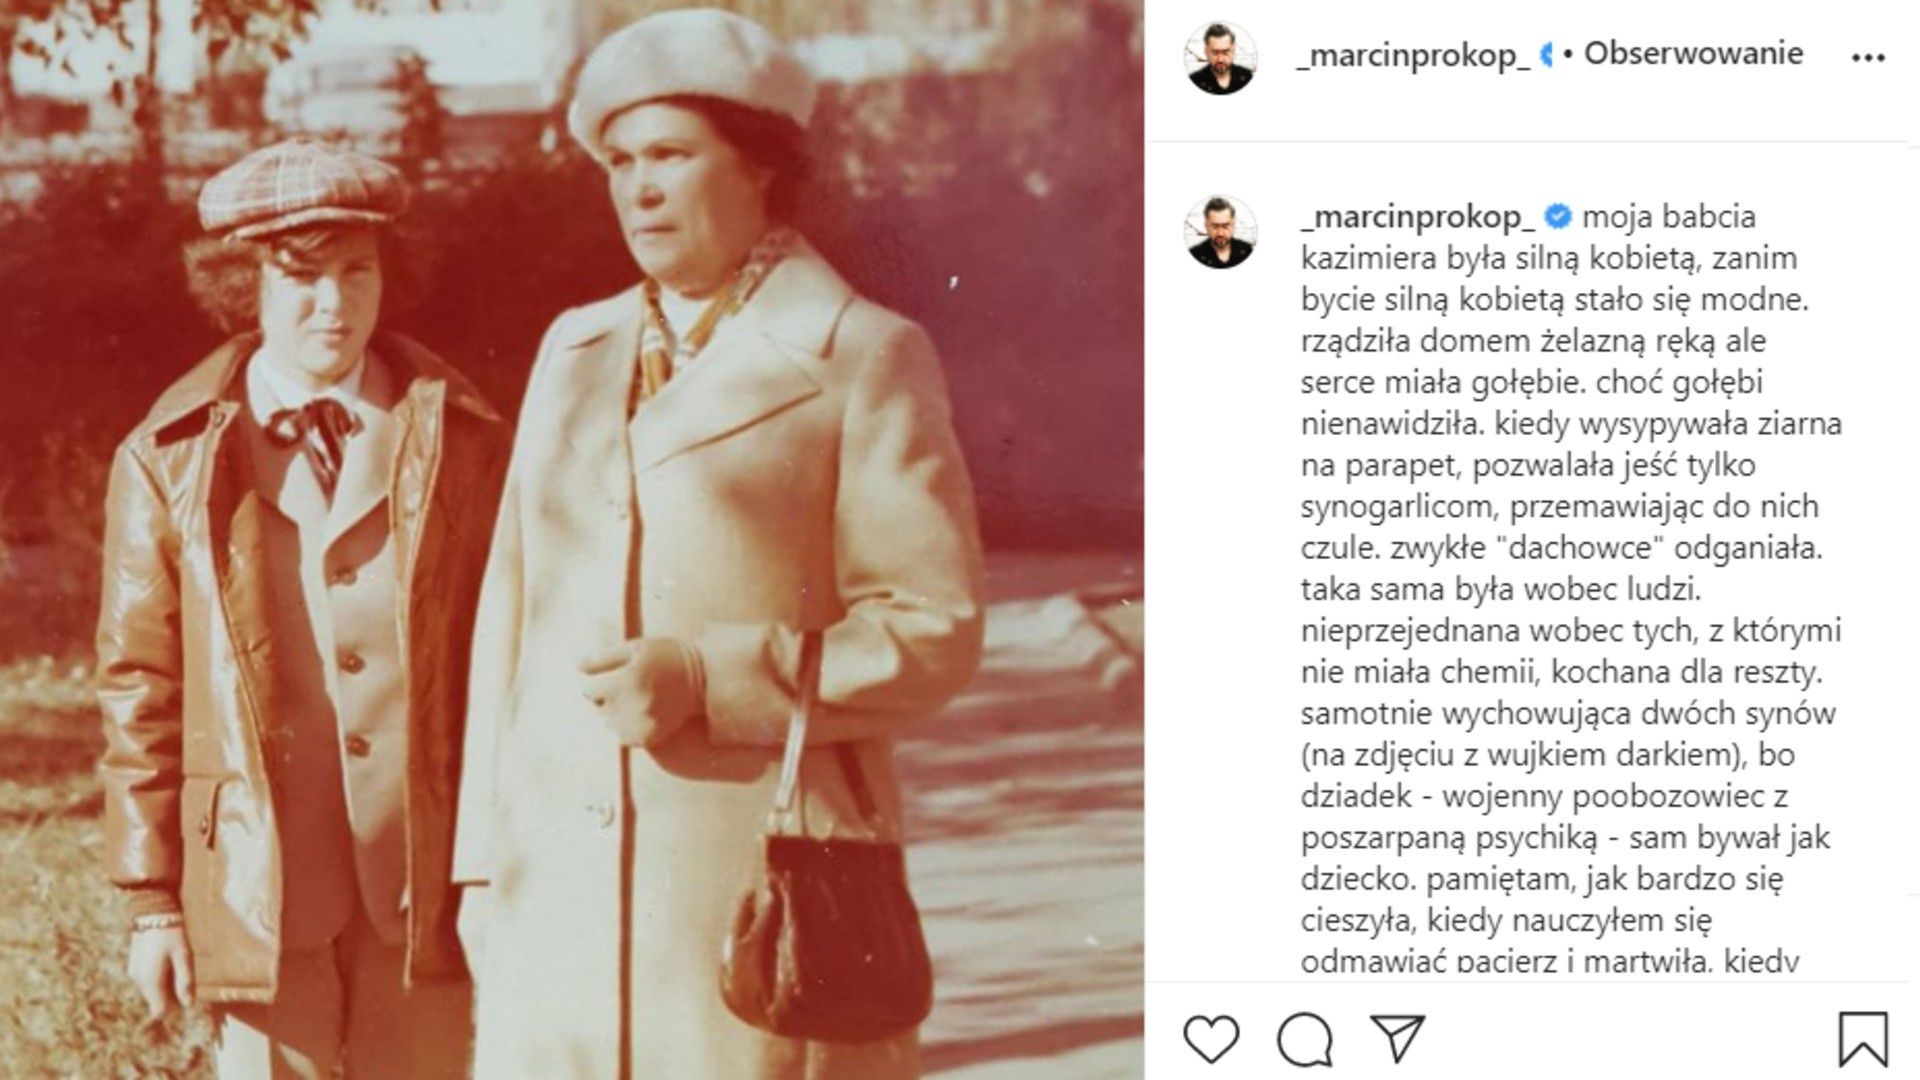Viewport: 1920px width, 1080px height.
Task: Click the verified badge next to header username
Action: 1546,55
